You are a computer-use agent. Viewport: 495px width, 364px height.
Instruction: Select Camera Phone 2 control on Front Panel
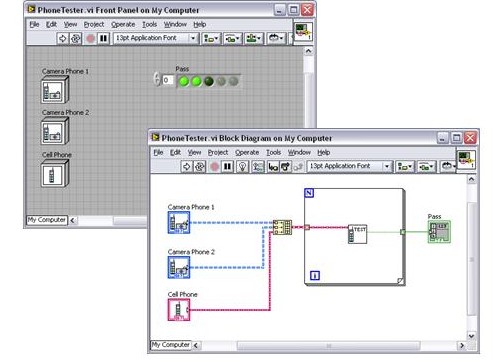pos(55,131)
